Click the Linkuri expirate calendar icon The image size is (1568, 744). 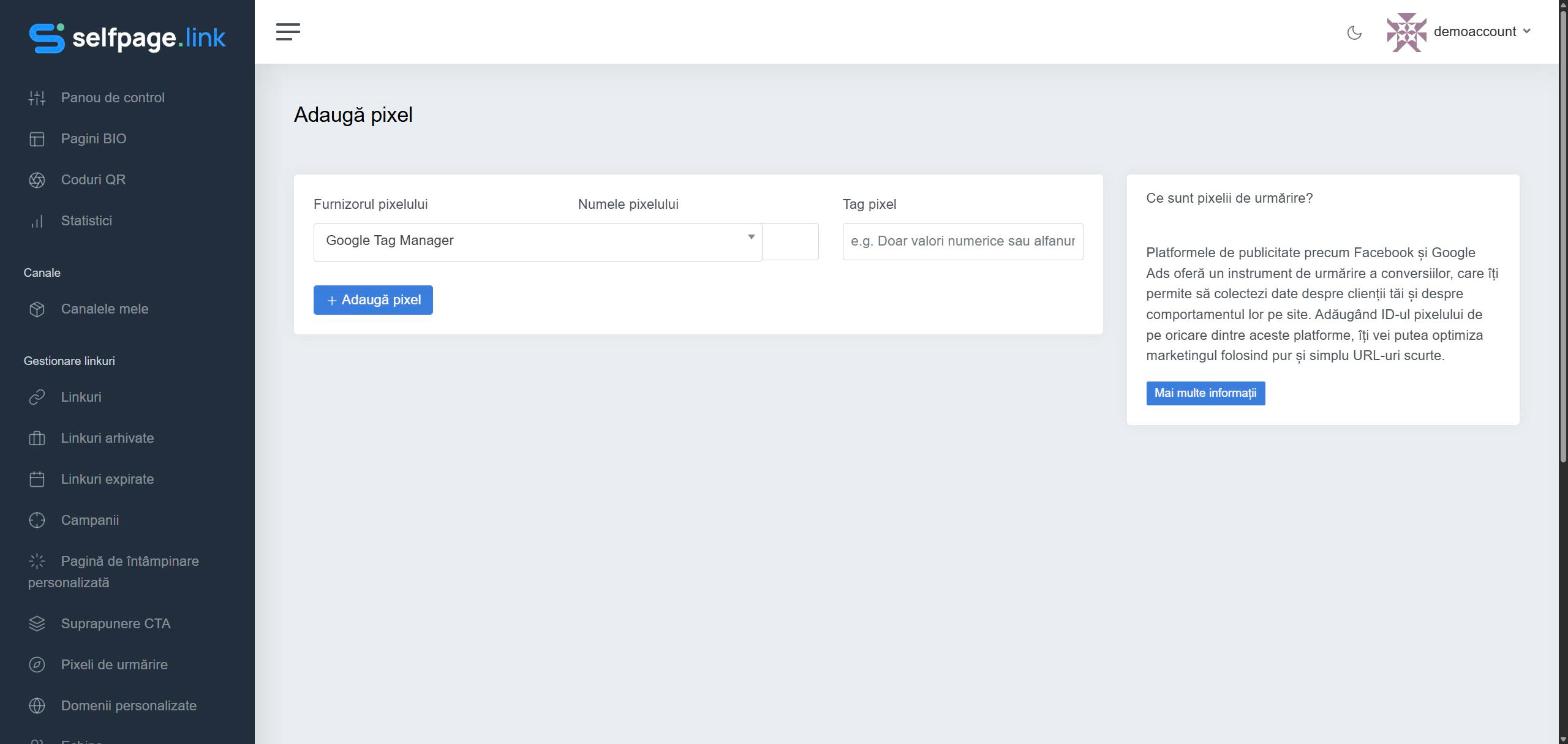[37, 479]
